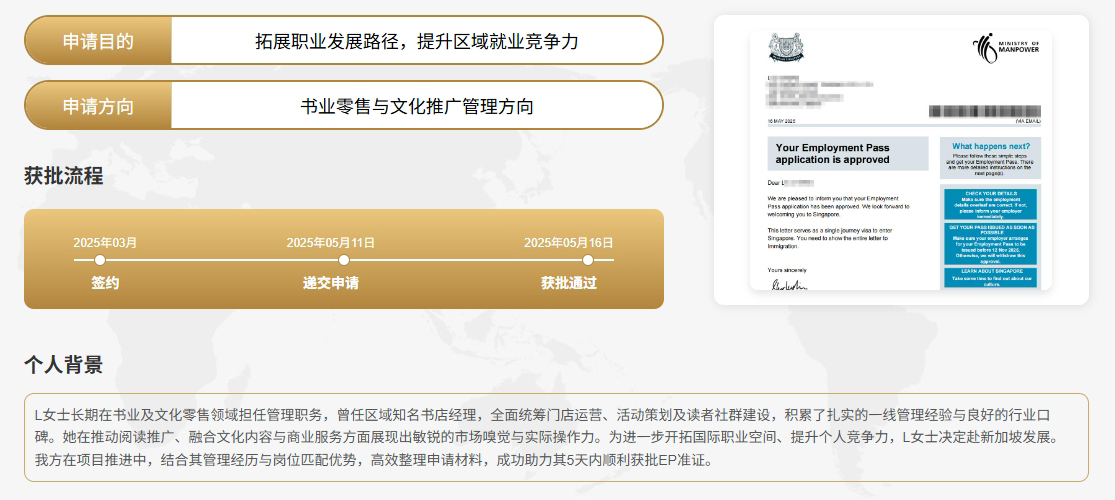
Task: Click the 'Check your details' blue box
Action: click(990, 203)
